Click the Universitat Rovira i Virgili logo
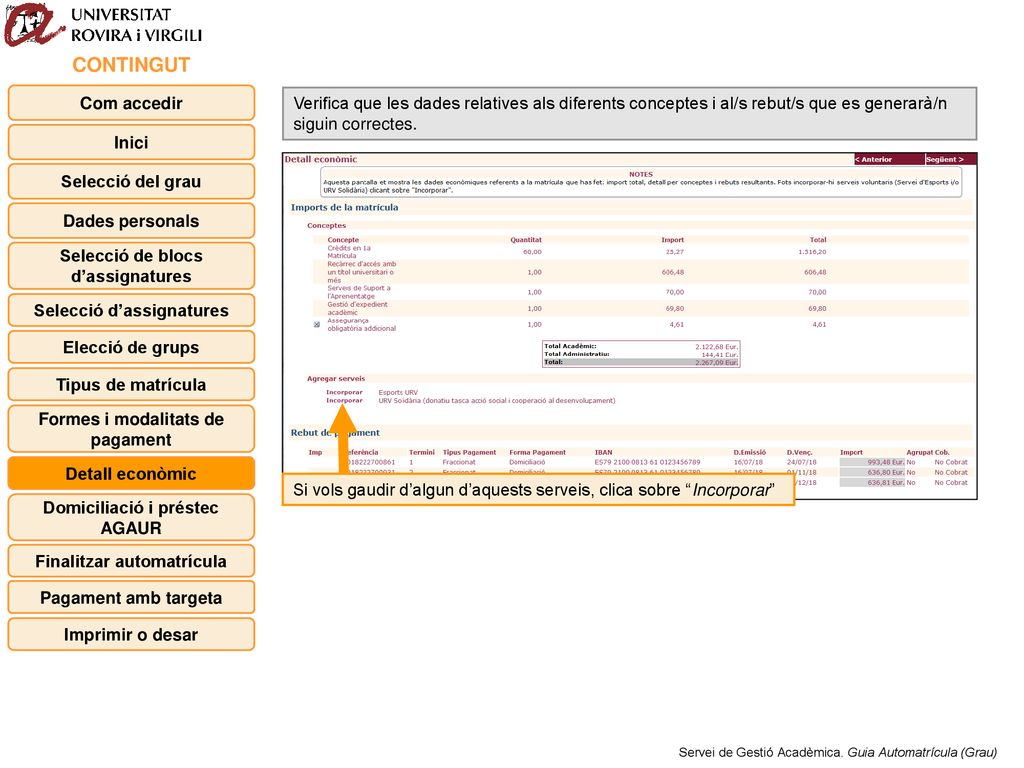The image size is (1024, 768). point(103,25)
